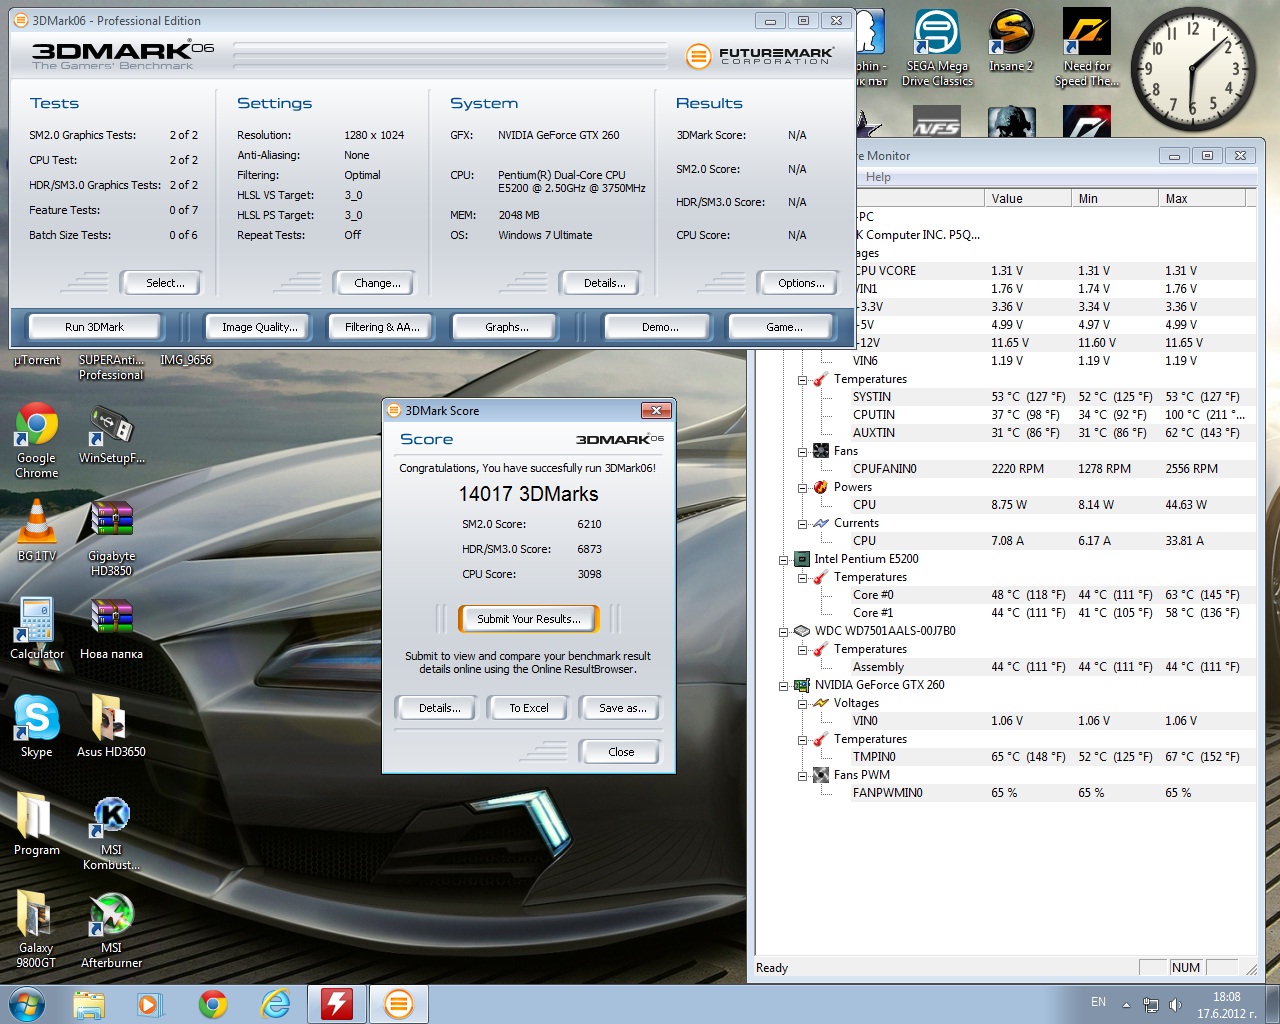
Task: Click the Value column header
Action: pyautogui.click(x=1028, y=198)
